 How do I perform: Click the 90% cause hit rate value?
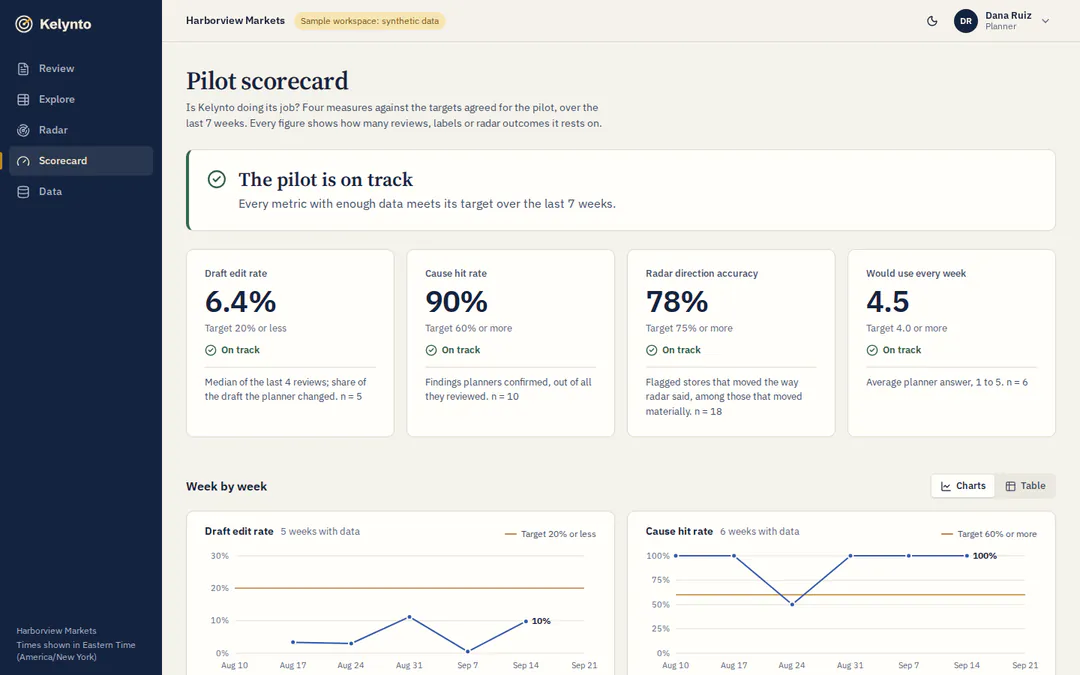coord(456,302)
